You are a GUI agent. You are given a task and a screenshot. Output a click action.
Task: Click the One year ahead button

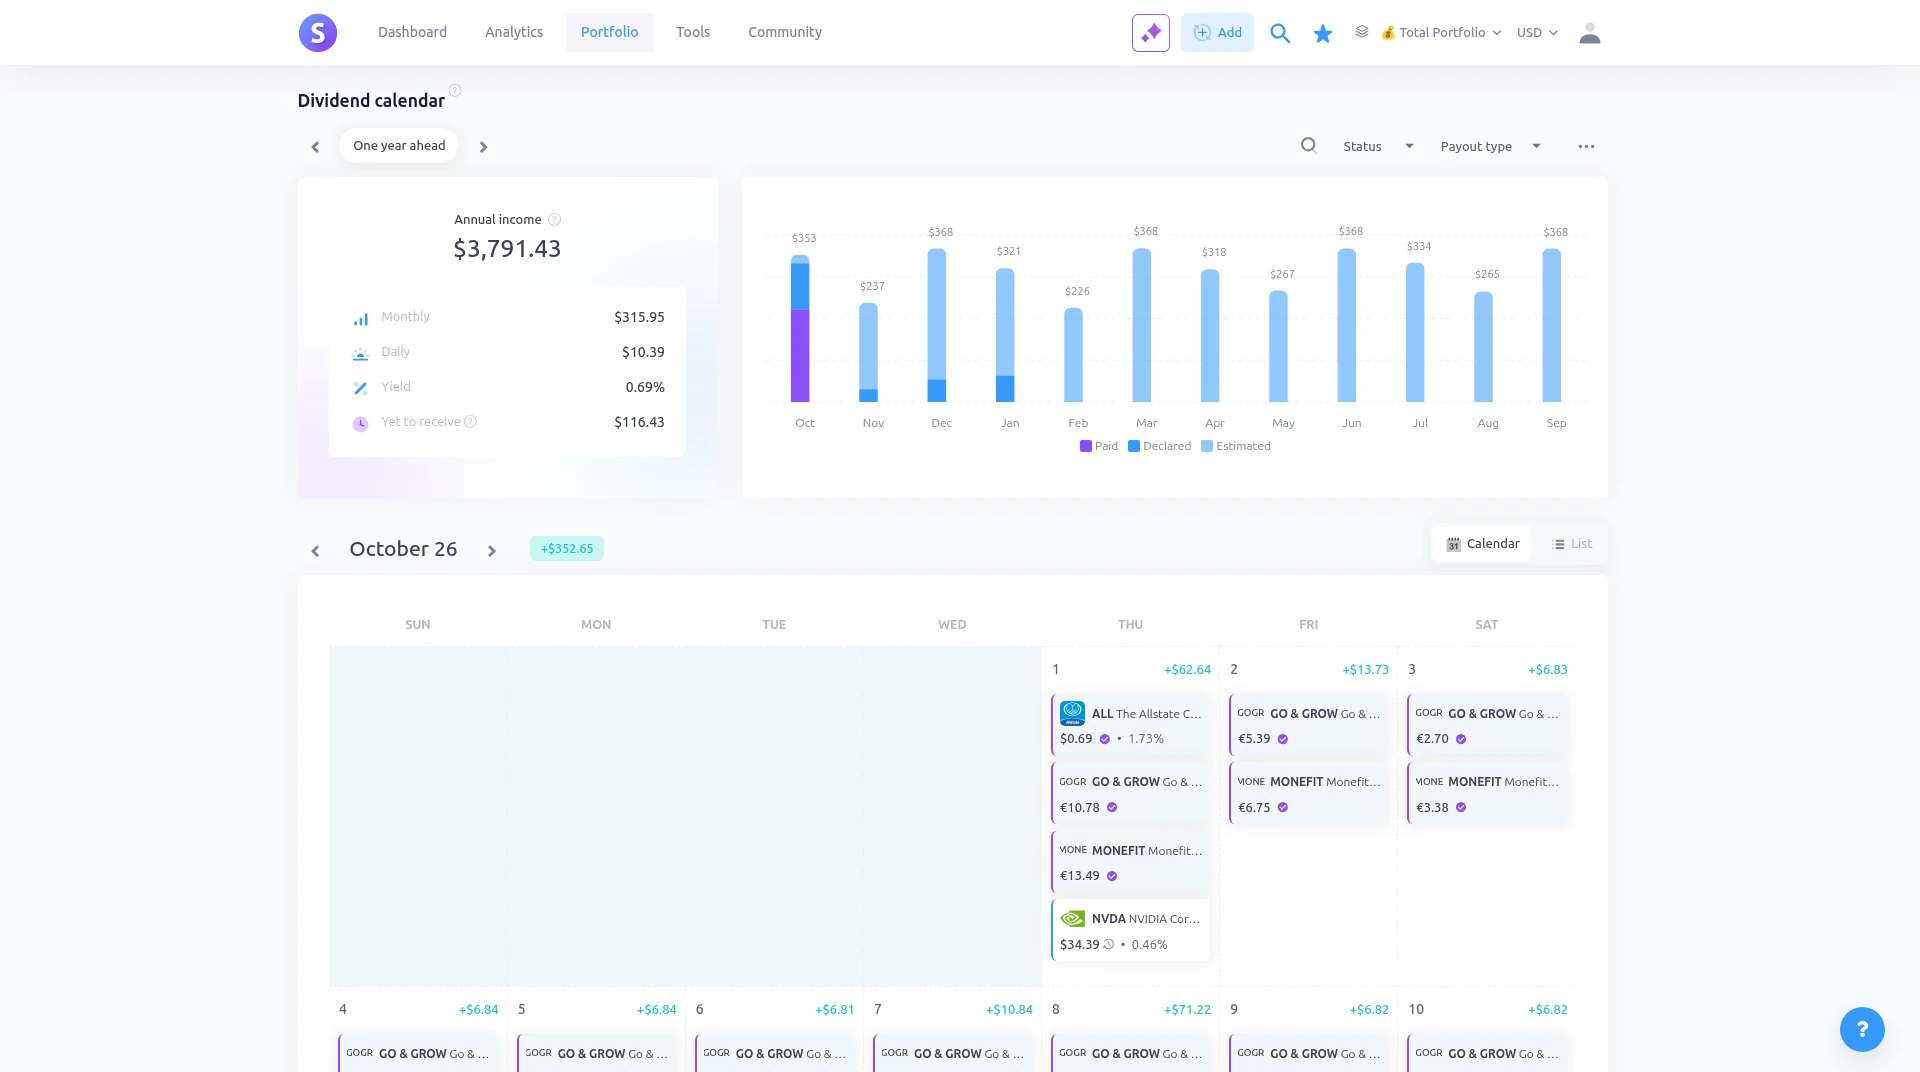click(399, 146)
